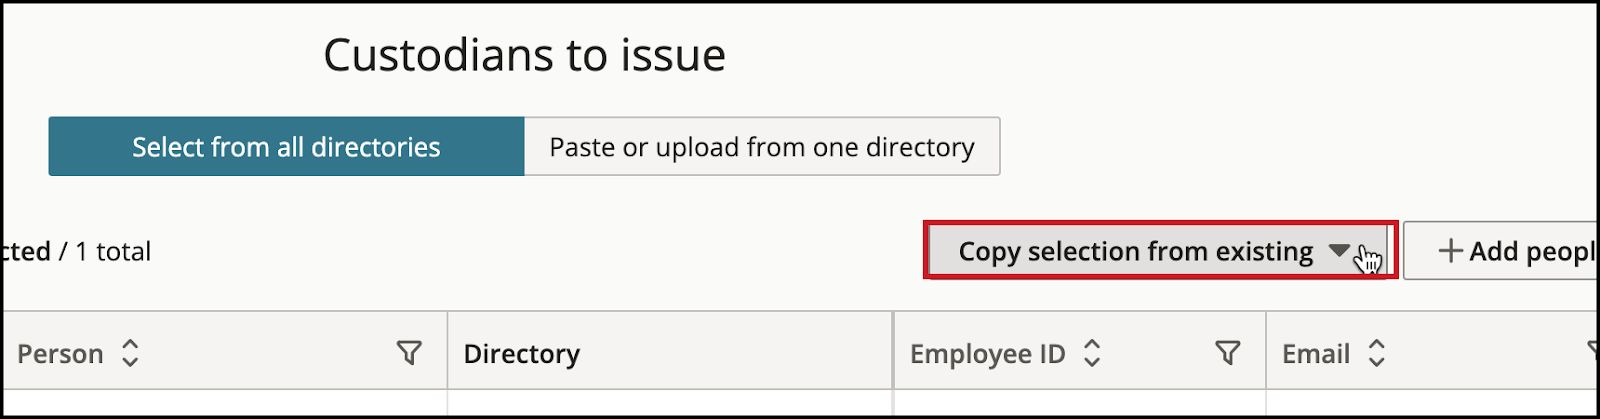This screenshot has width=1600, height=419.
Task: Switch to Paste or upload from one directory
Action: pyautogui.click(x=762, y=147)
